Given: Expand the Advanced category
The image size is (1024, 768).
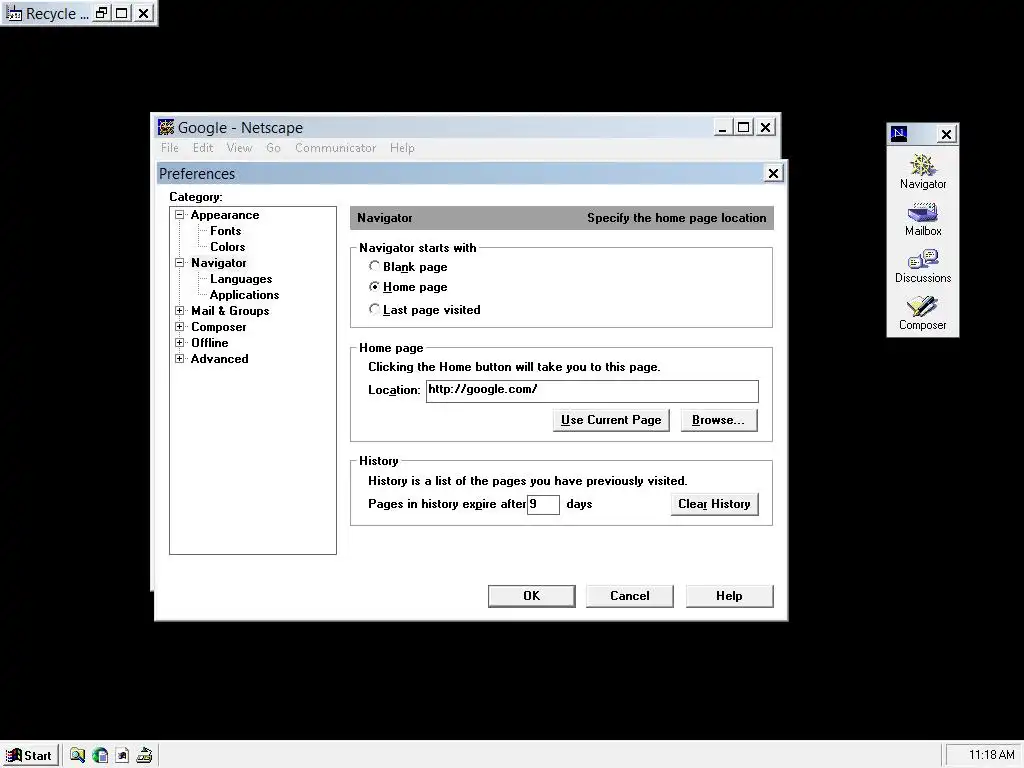Looking at the screenshot, I should coord(180,359).
